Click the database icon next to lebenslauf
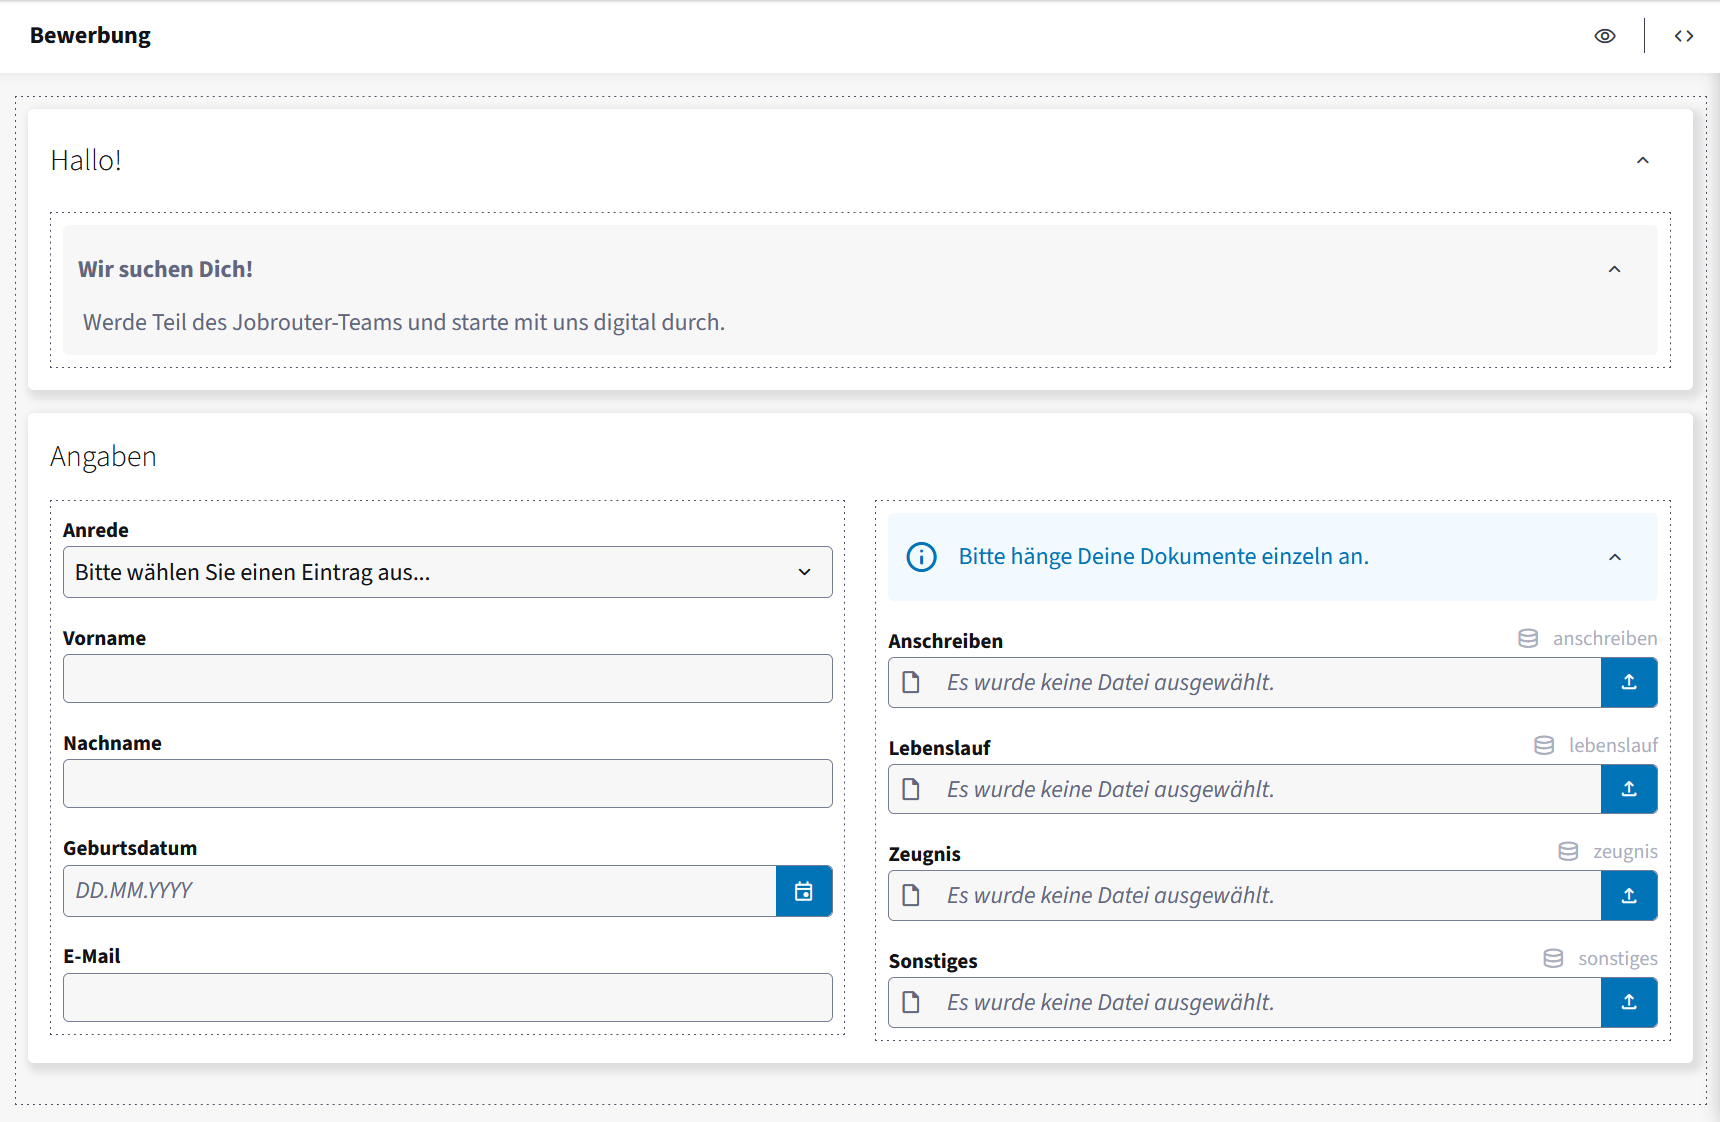 (1544, 745)
